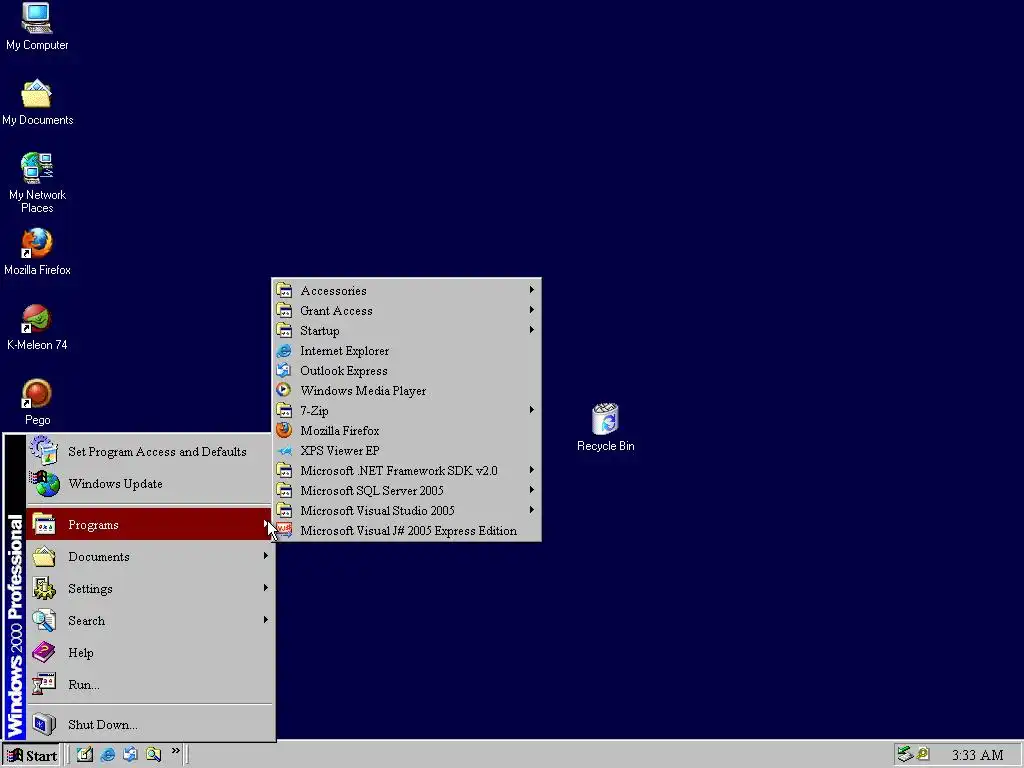This screenshot has height=768, width=1024.
Task: Launch Outlook Express from the quick launch bar
Action: coord(131,754)
